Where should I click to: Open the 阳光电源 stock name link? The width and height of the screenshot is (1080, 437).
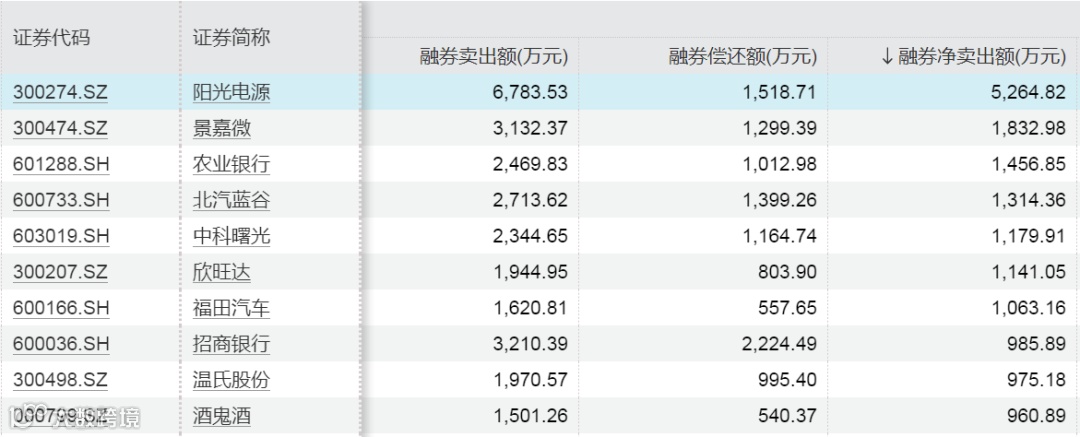pyautogui.click(x=231, y=93)
